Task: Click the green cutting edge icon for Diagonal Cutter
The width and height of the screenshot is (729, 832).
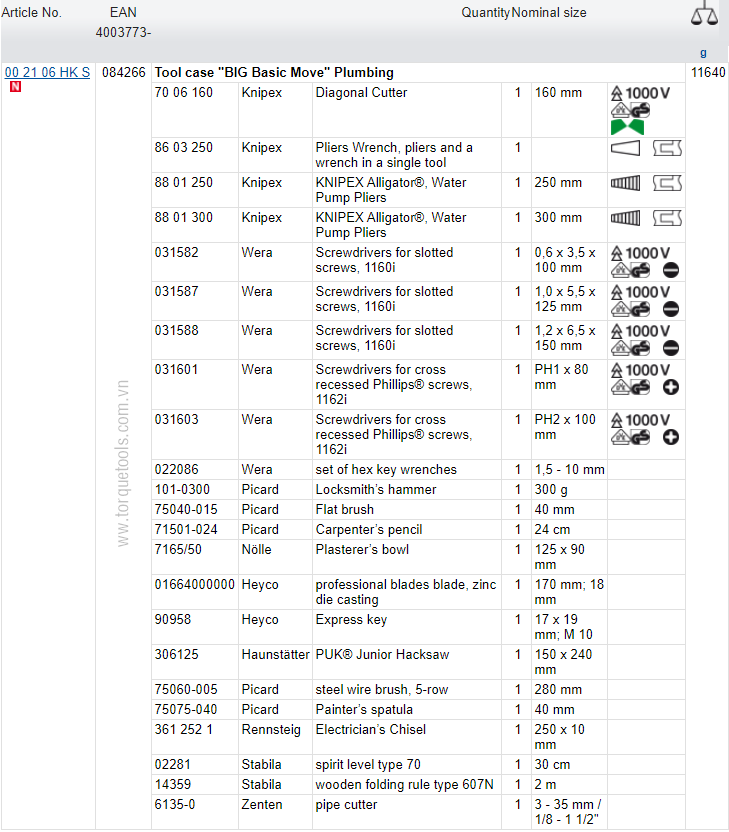Action: click(627, 127)
